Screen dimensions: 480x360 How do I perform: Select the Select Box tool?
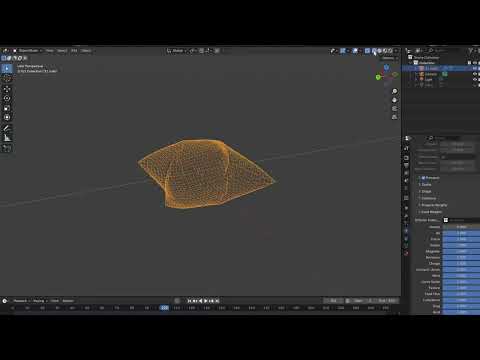[7, 68]
